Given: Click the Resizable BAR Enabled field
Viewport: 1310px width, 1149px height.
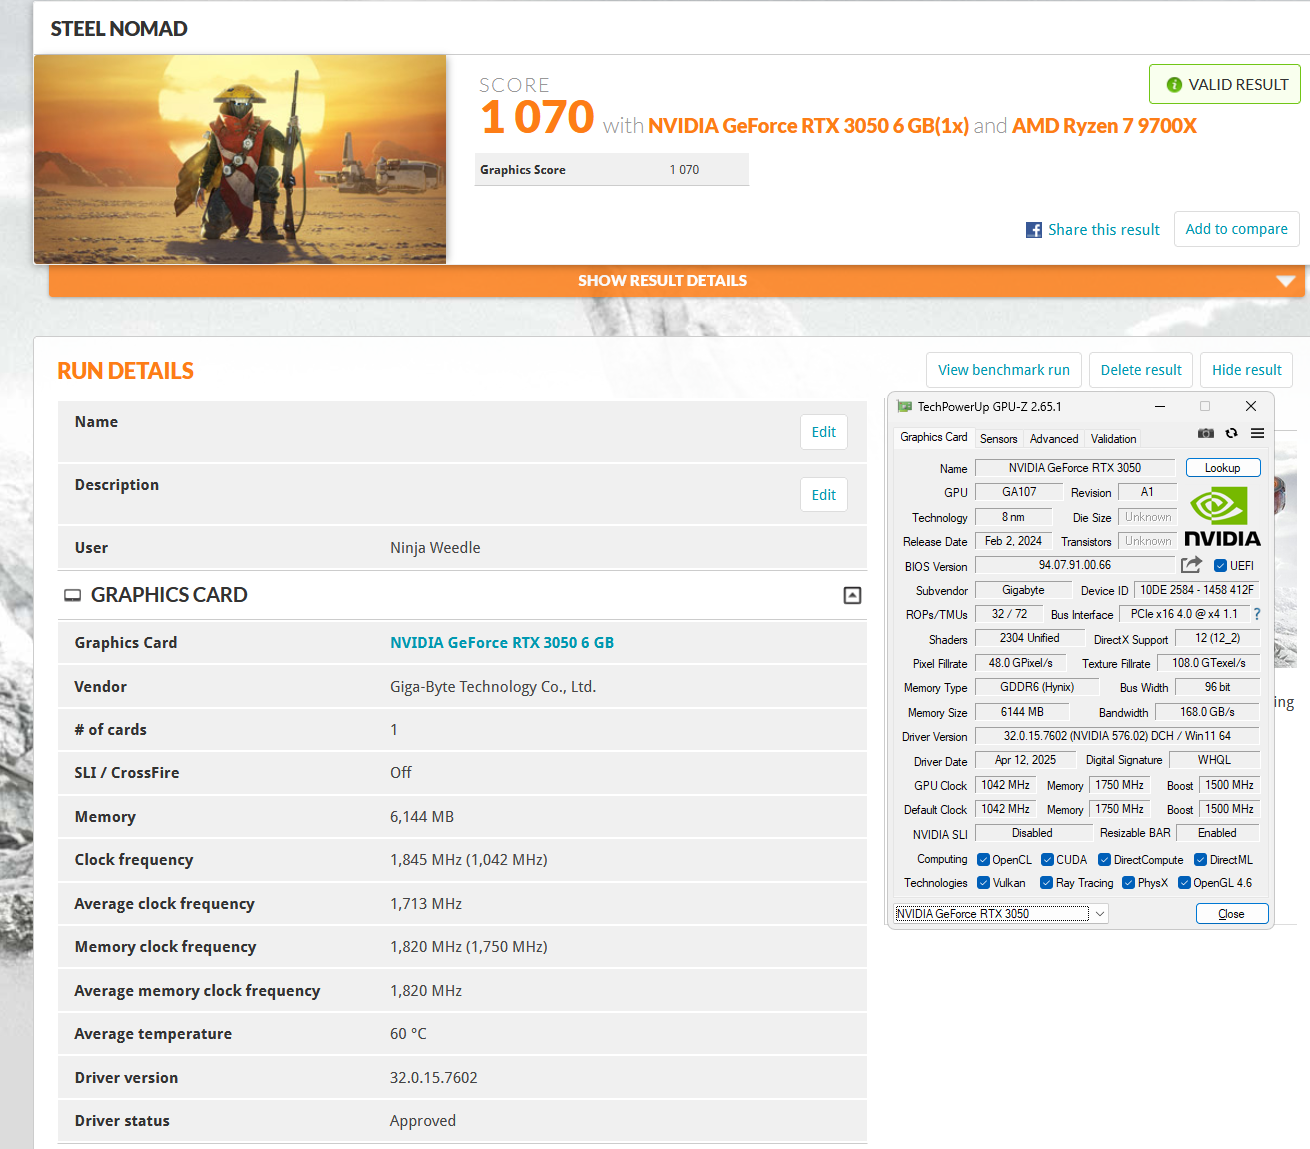Looking at the screenshot, I should pyautogui.click(x=1217, y=833).
